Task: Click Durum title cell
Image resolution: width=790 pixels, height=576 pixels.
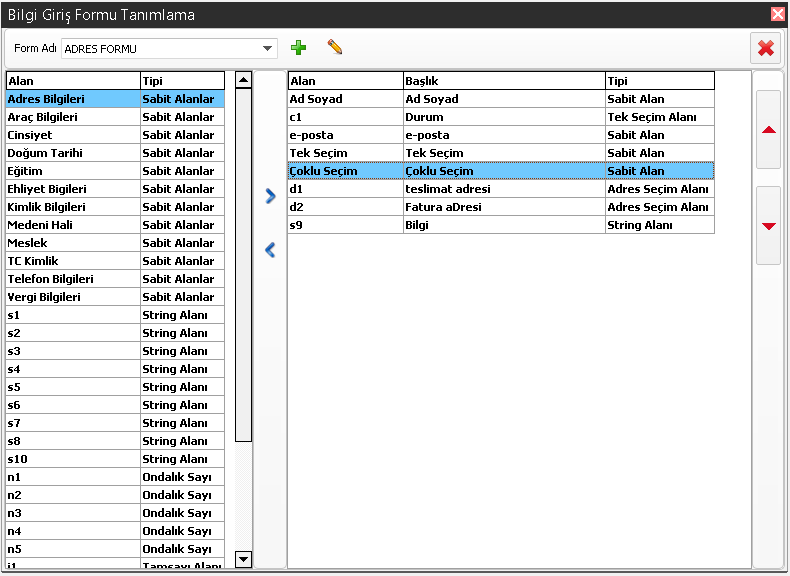Action: click(504, 117)
